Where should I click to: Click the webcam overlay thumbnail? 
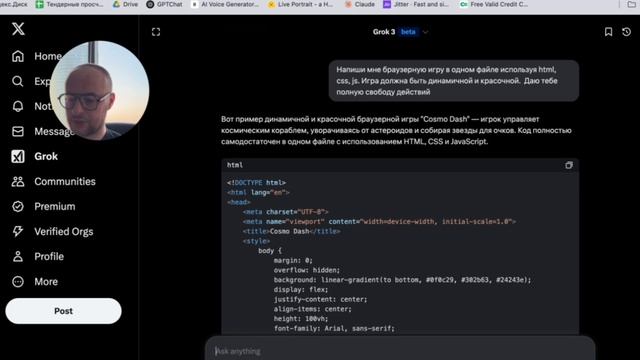99,90
